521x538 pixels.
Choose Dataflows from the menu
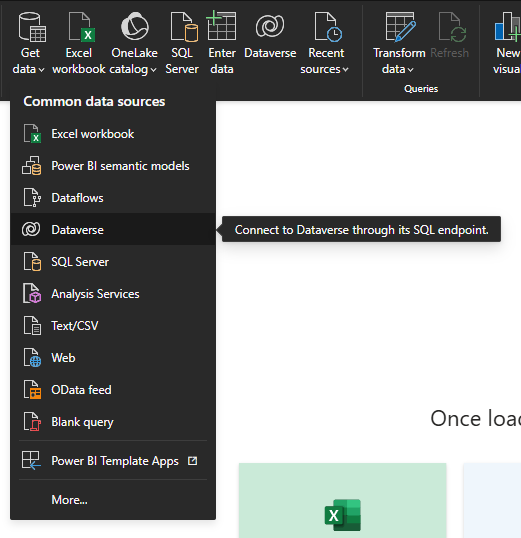(x=113, y=198)
